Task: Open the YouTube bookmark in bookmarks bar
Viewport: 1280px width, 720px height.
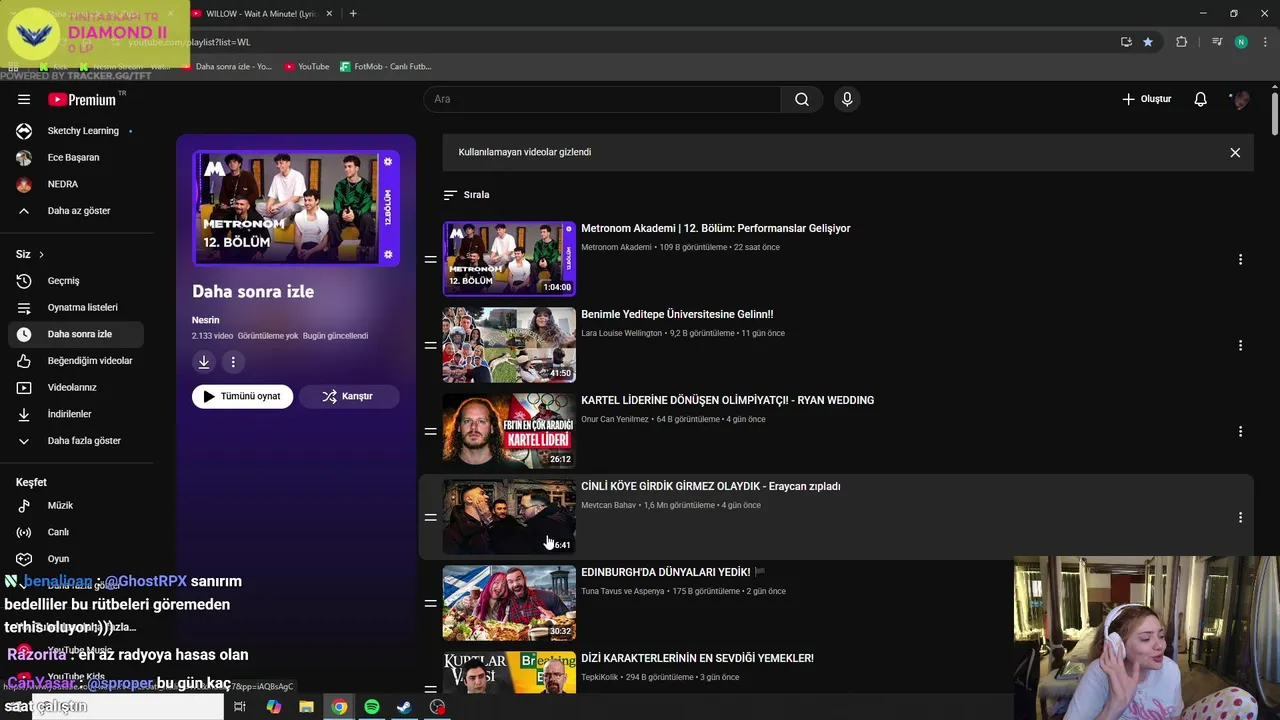Action: [307, 67]
